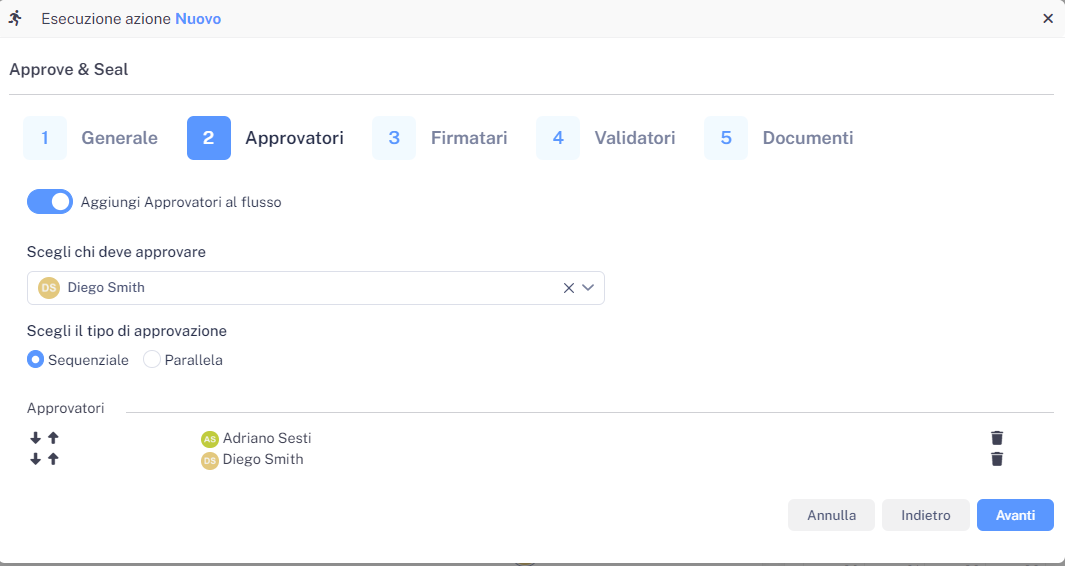Viewport: 1065px width, 566px height.
Task: Click the running figure icon in title bar
Action: [x=15, y=18]
